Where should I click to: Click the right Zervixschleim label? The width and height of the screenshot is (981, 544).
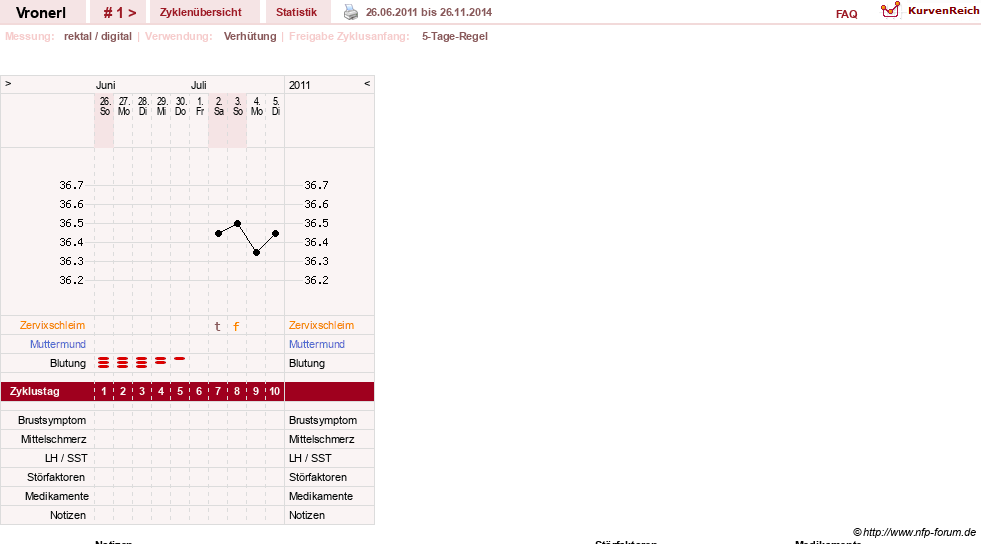pyautogui.click(x=321, y=325)
